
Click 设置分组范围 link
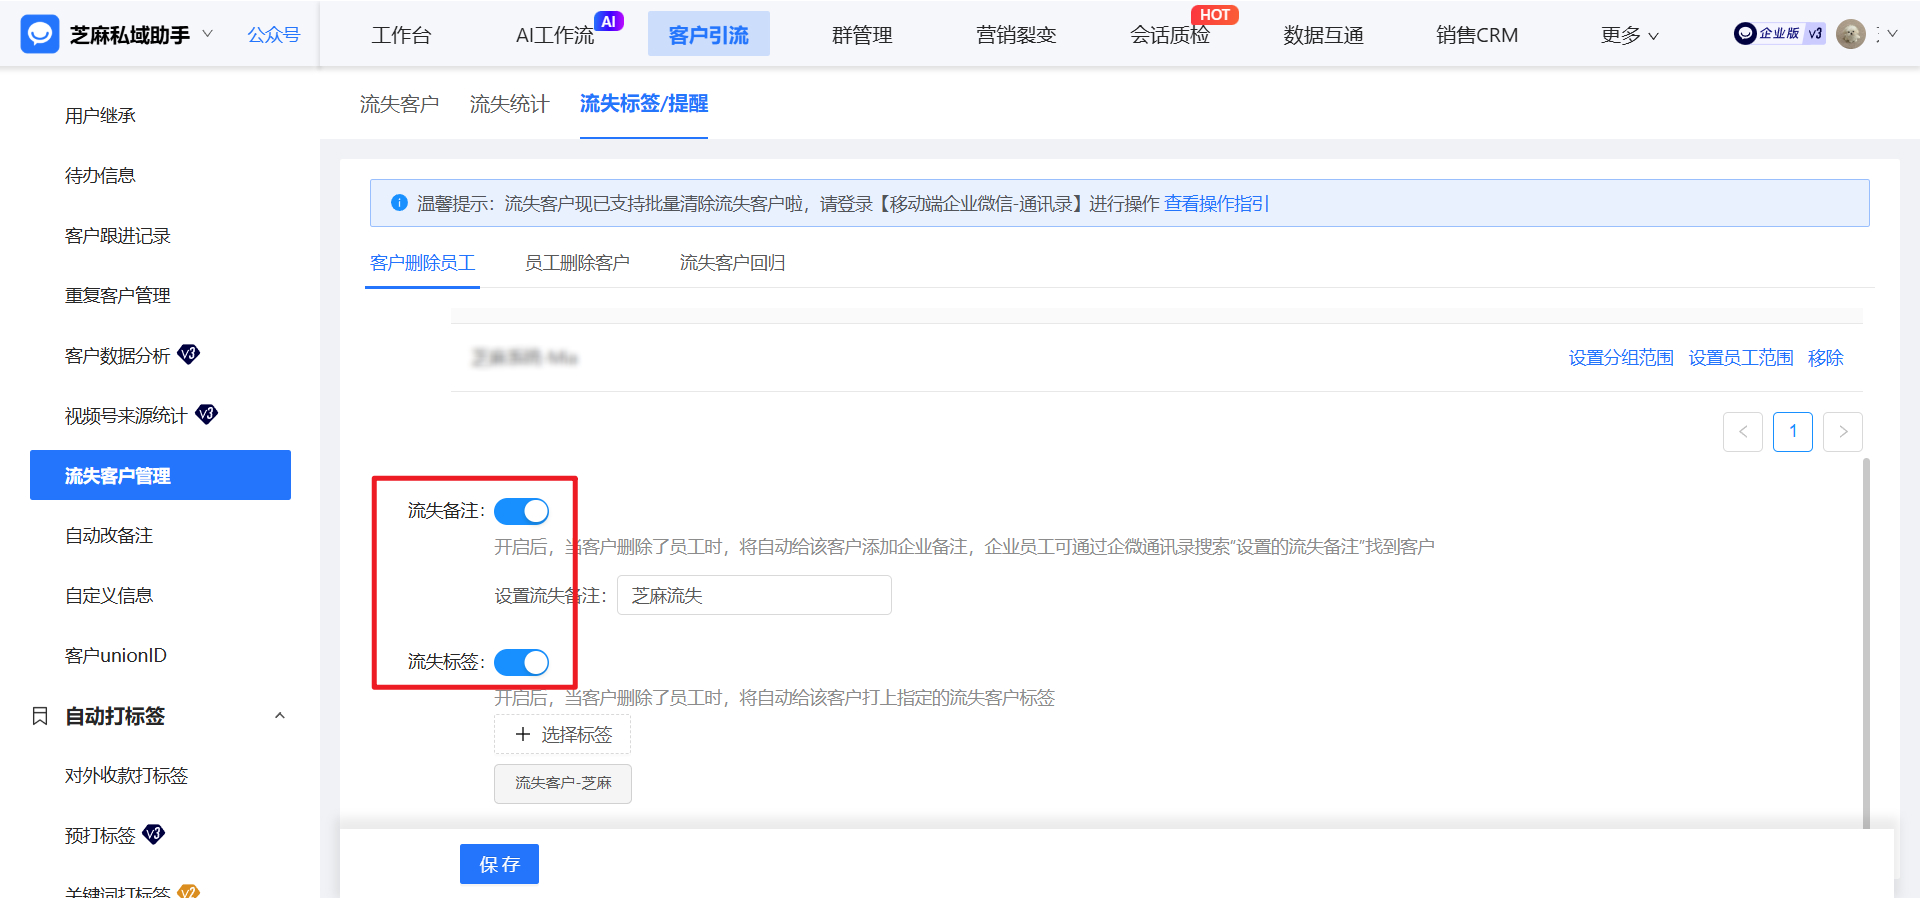(x=1621, y=358)
